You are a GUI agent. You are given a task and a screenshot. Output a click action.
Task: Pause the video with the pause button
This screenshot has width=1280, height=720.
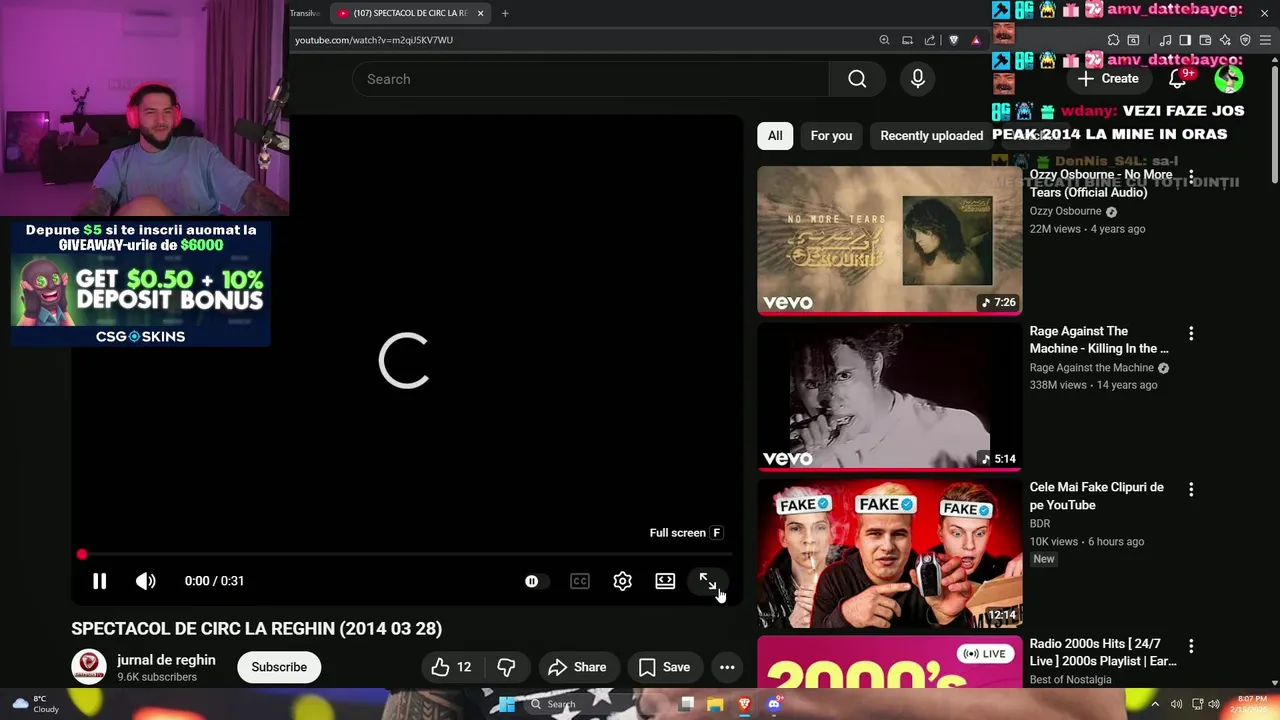99,581
